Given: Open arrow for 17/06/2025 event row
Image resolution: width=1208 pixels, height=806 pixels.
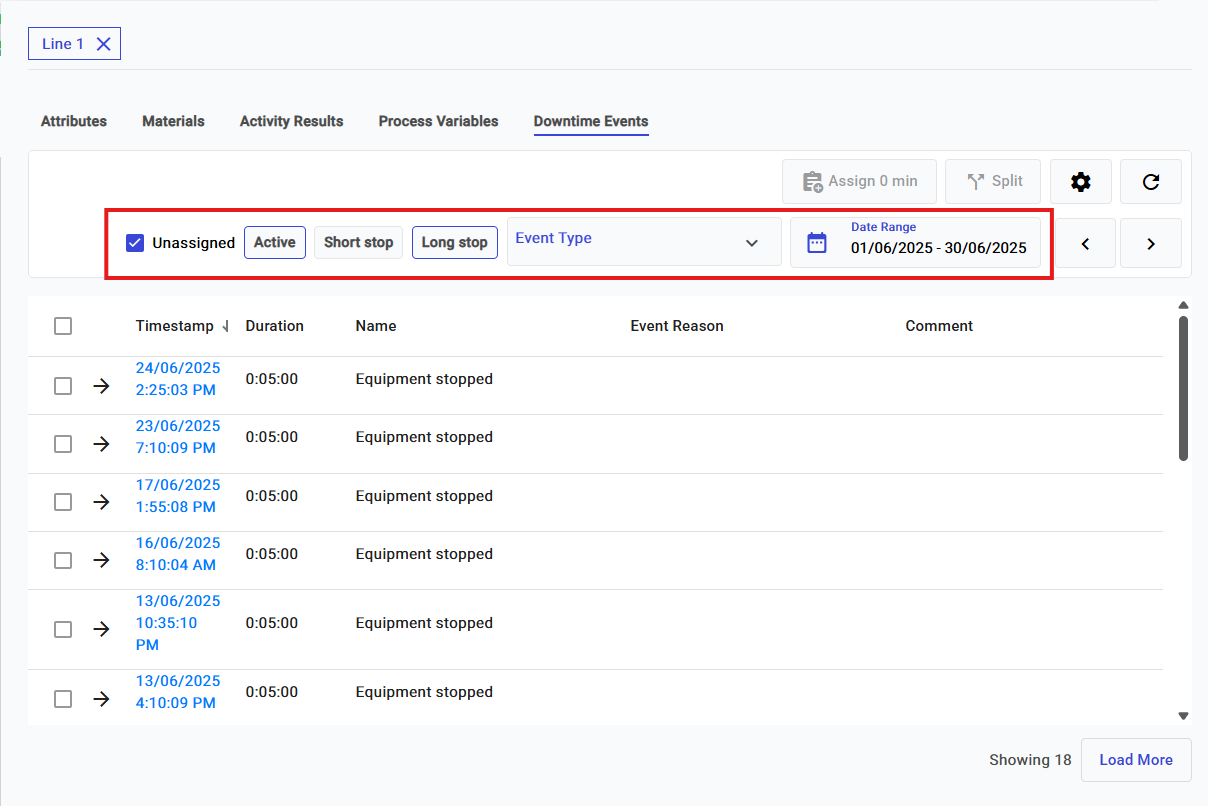Looking at the screenshot, I should tap(101, 502).
